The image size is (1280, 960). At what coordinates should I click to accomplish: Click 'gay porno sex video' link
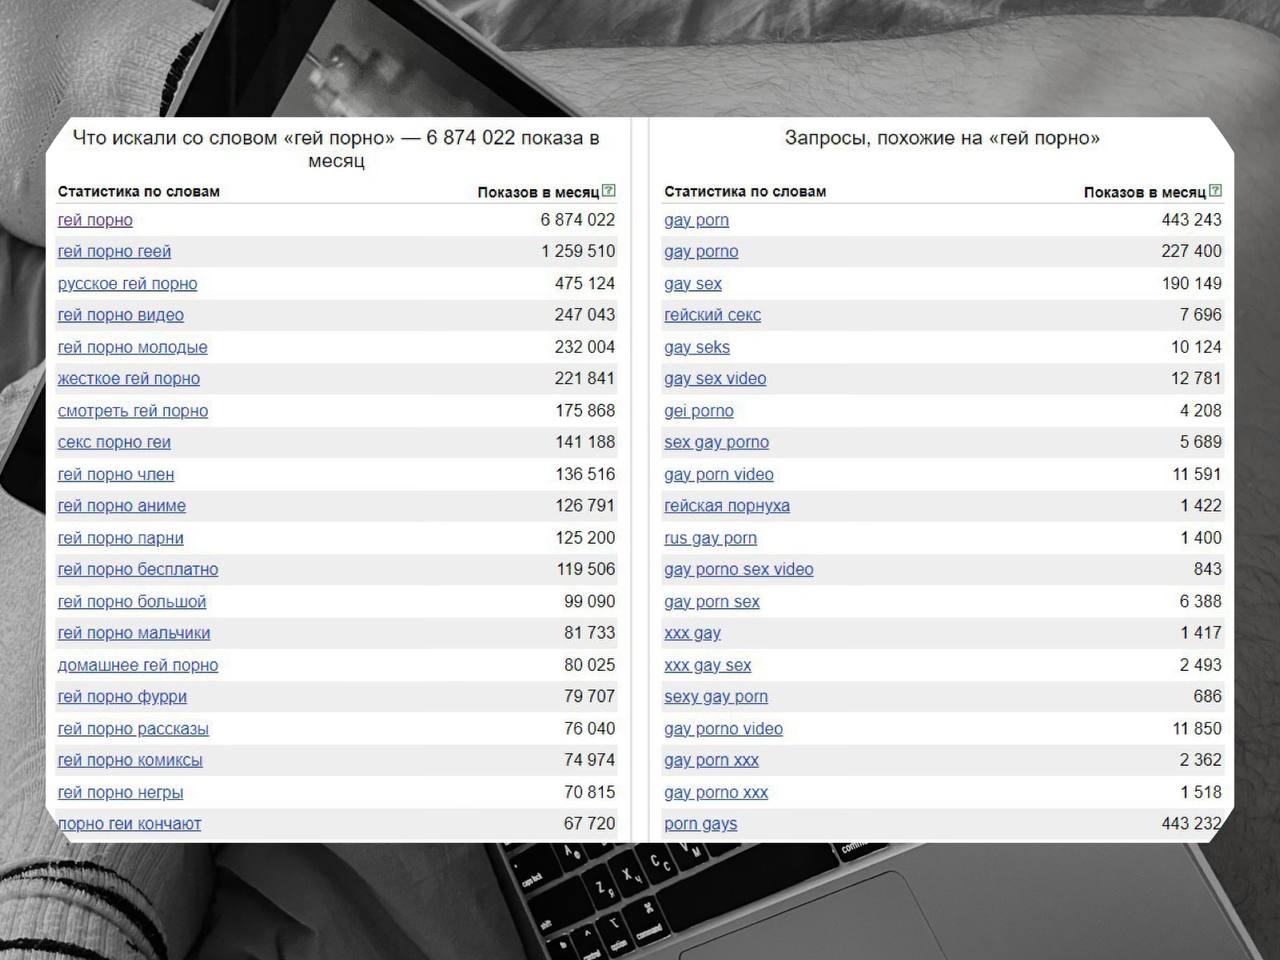pos(738,570)
